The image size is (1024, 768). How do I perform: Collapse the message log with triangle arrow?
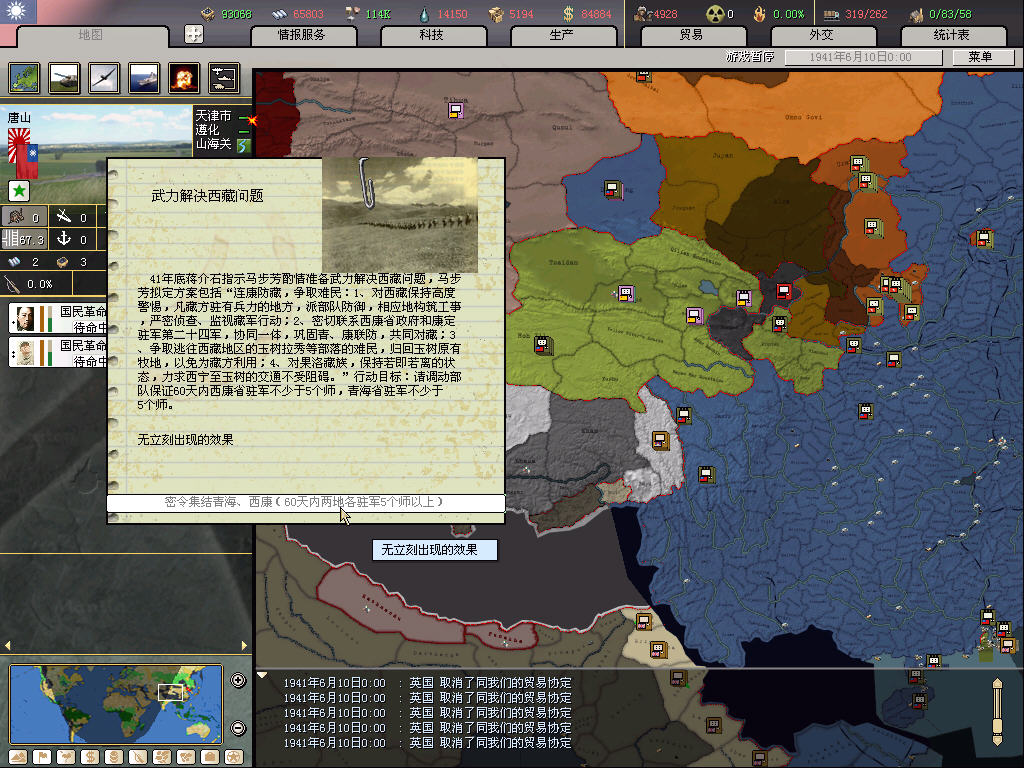263,675
